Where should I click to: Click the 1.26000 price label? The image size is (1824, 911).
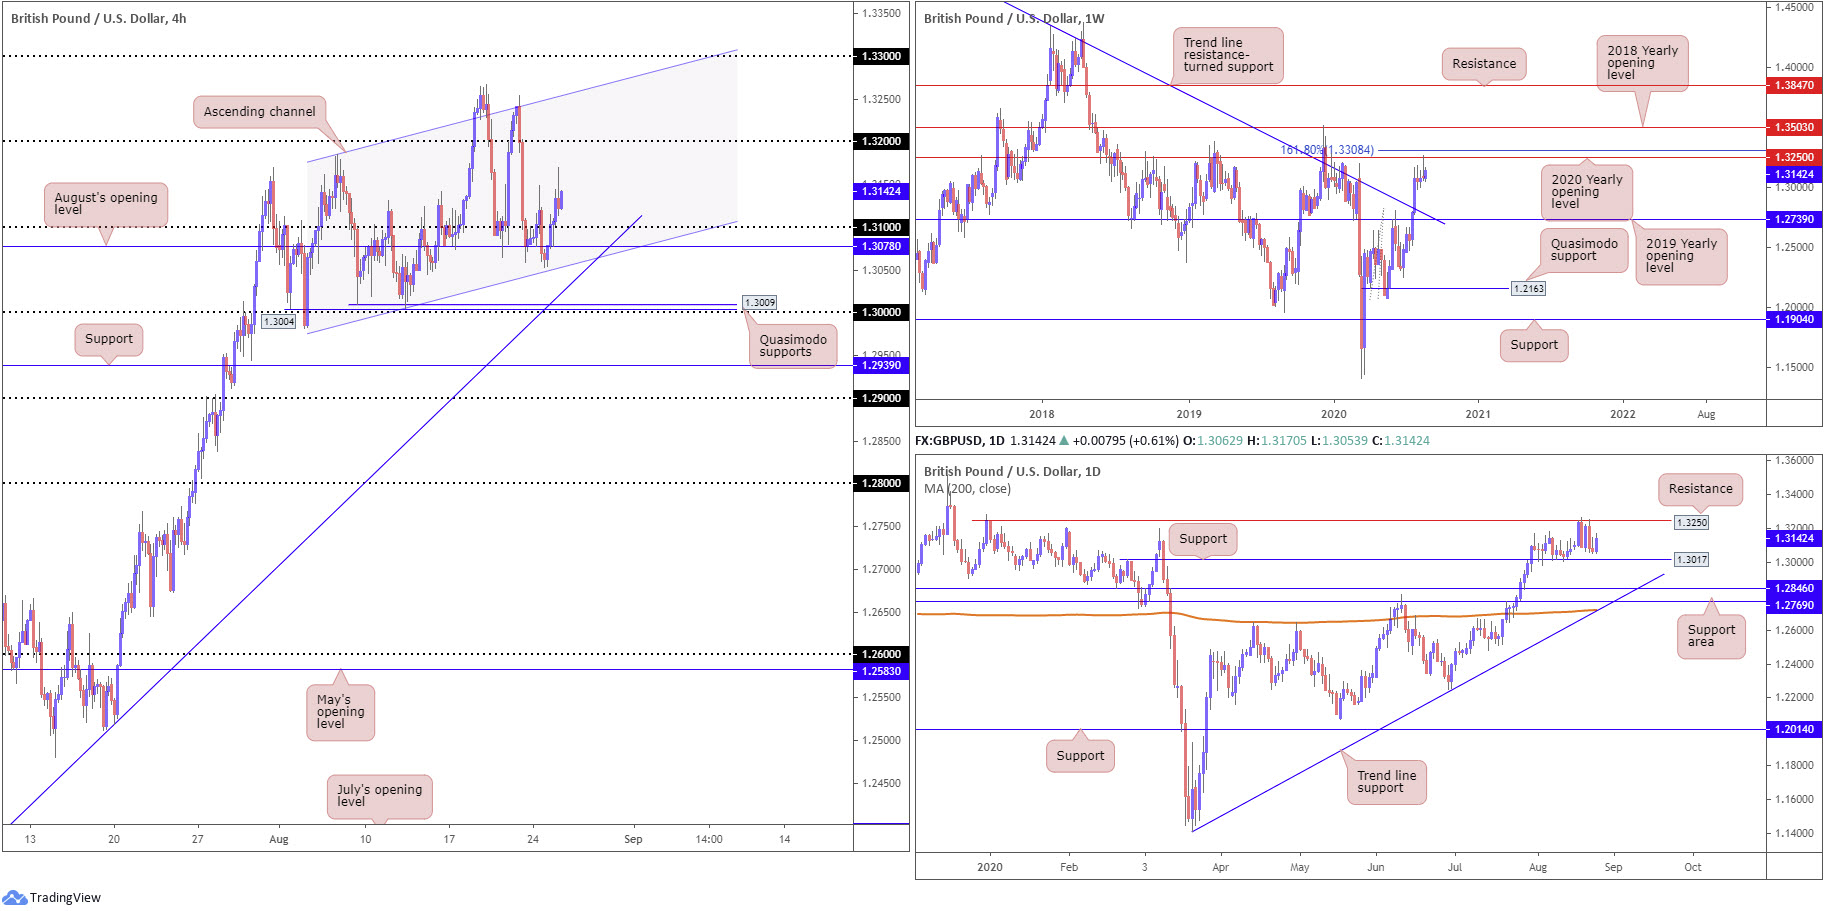coord(881,654)
